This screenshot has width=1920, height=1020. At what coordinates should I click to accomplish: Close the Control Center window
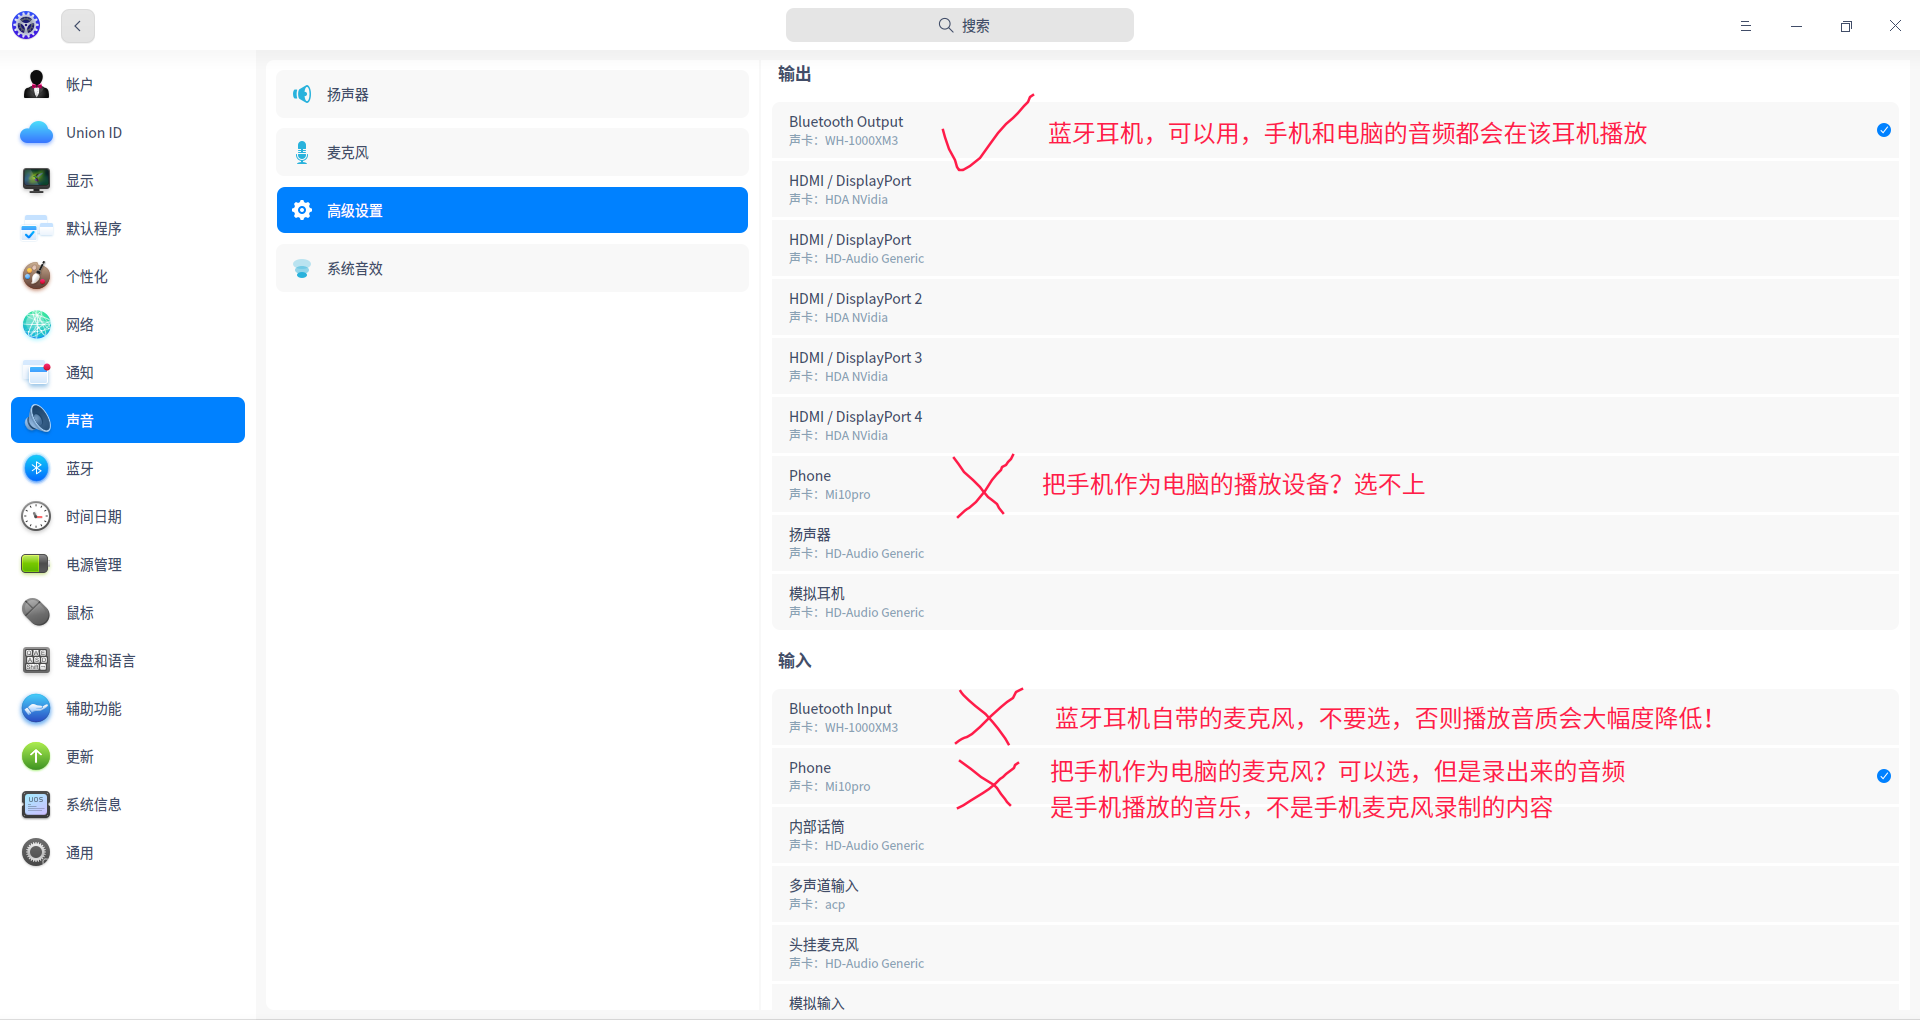(1895, 26)
